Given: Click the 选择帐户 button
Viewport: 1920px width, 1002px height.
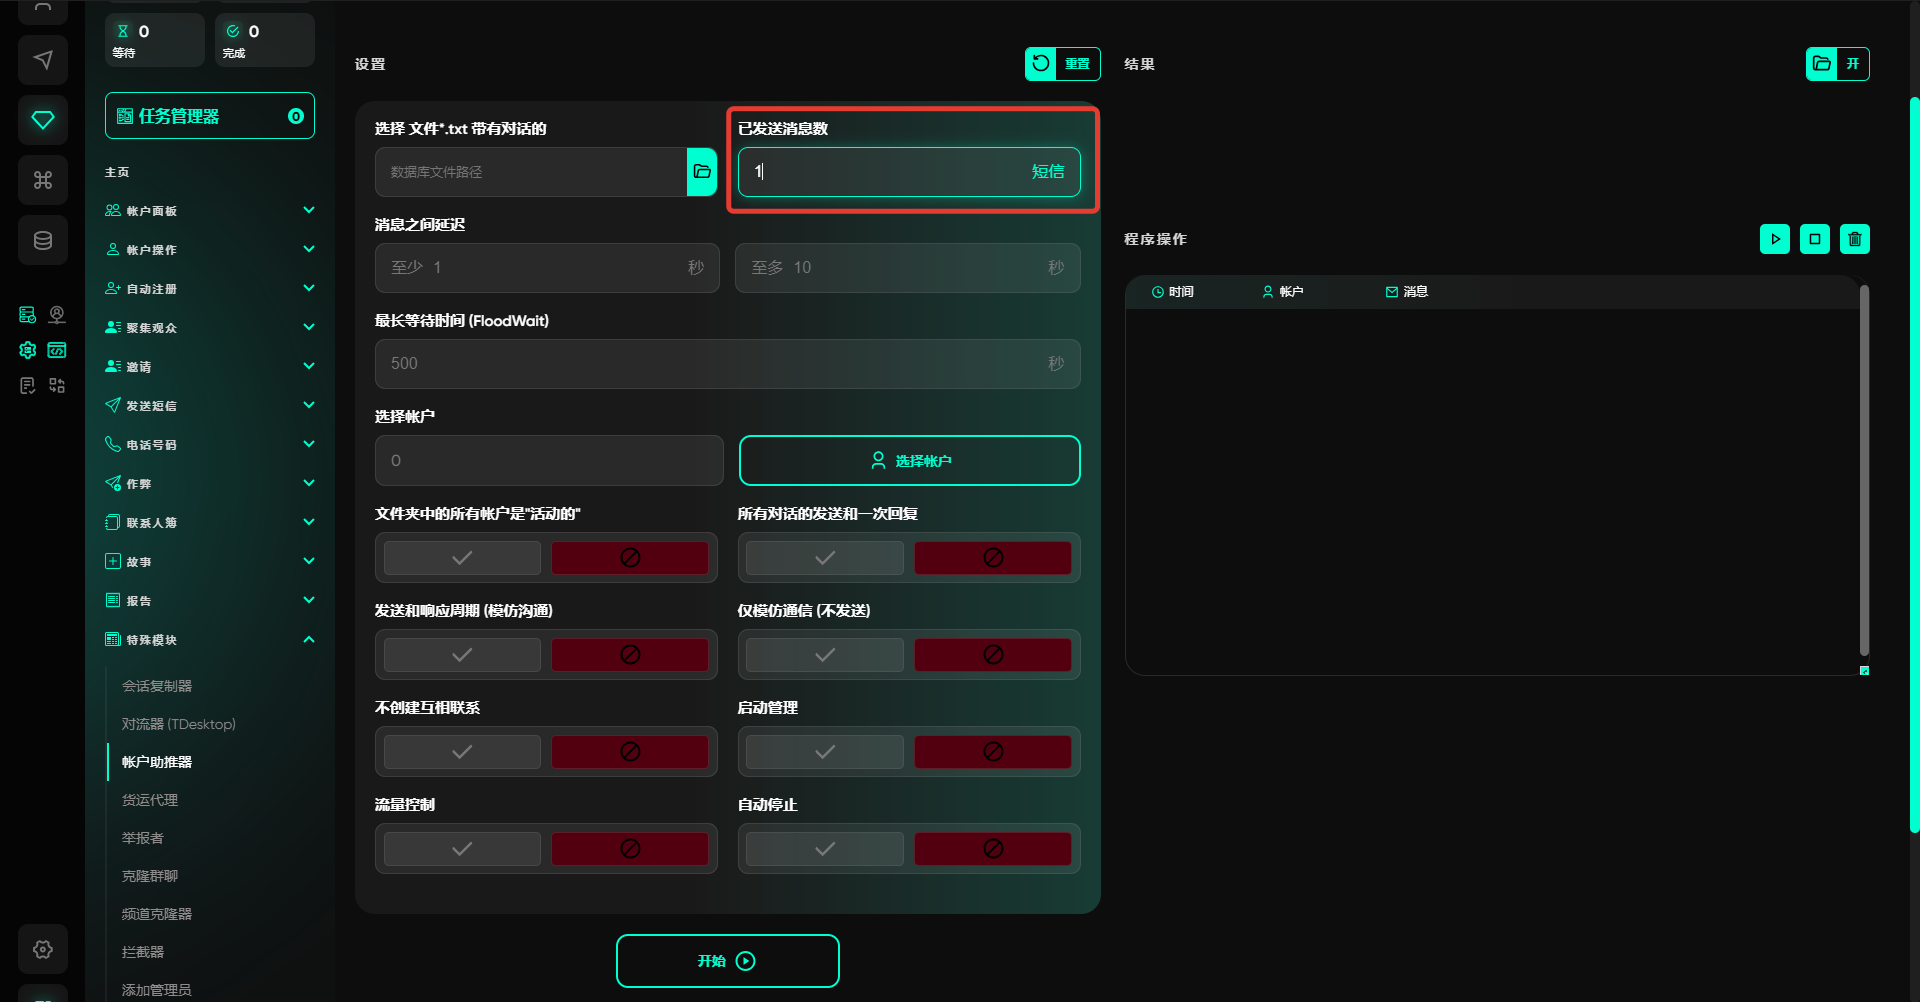Looking at the screenshot, I should click(909, 461).
